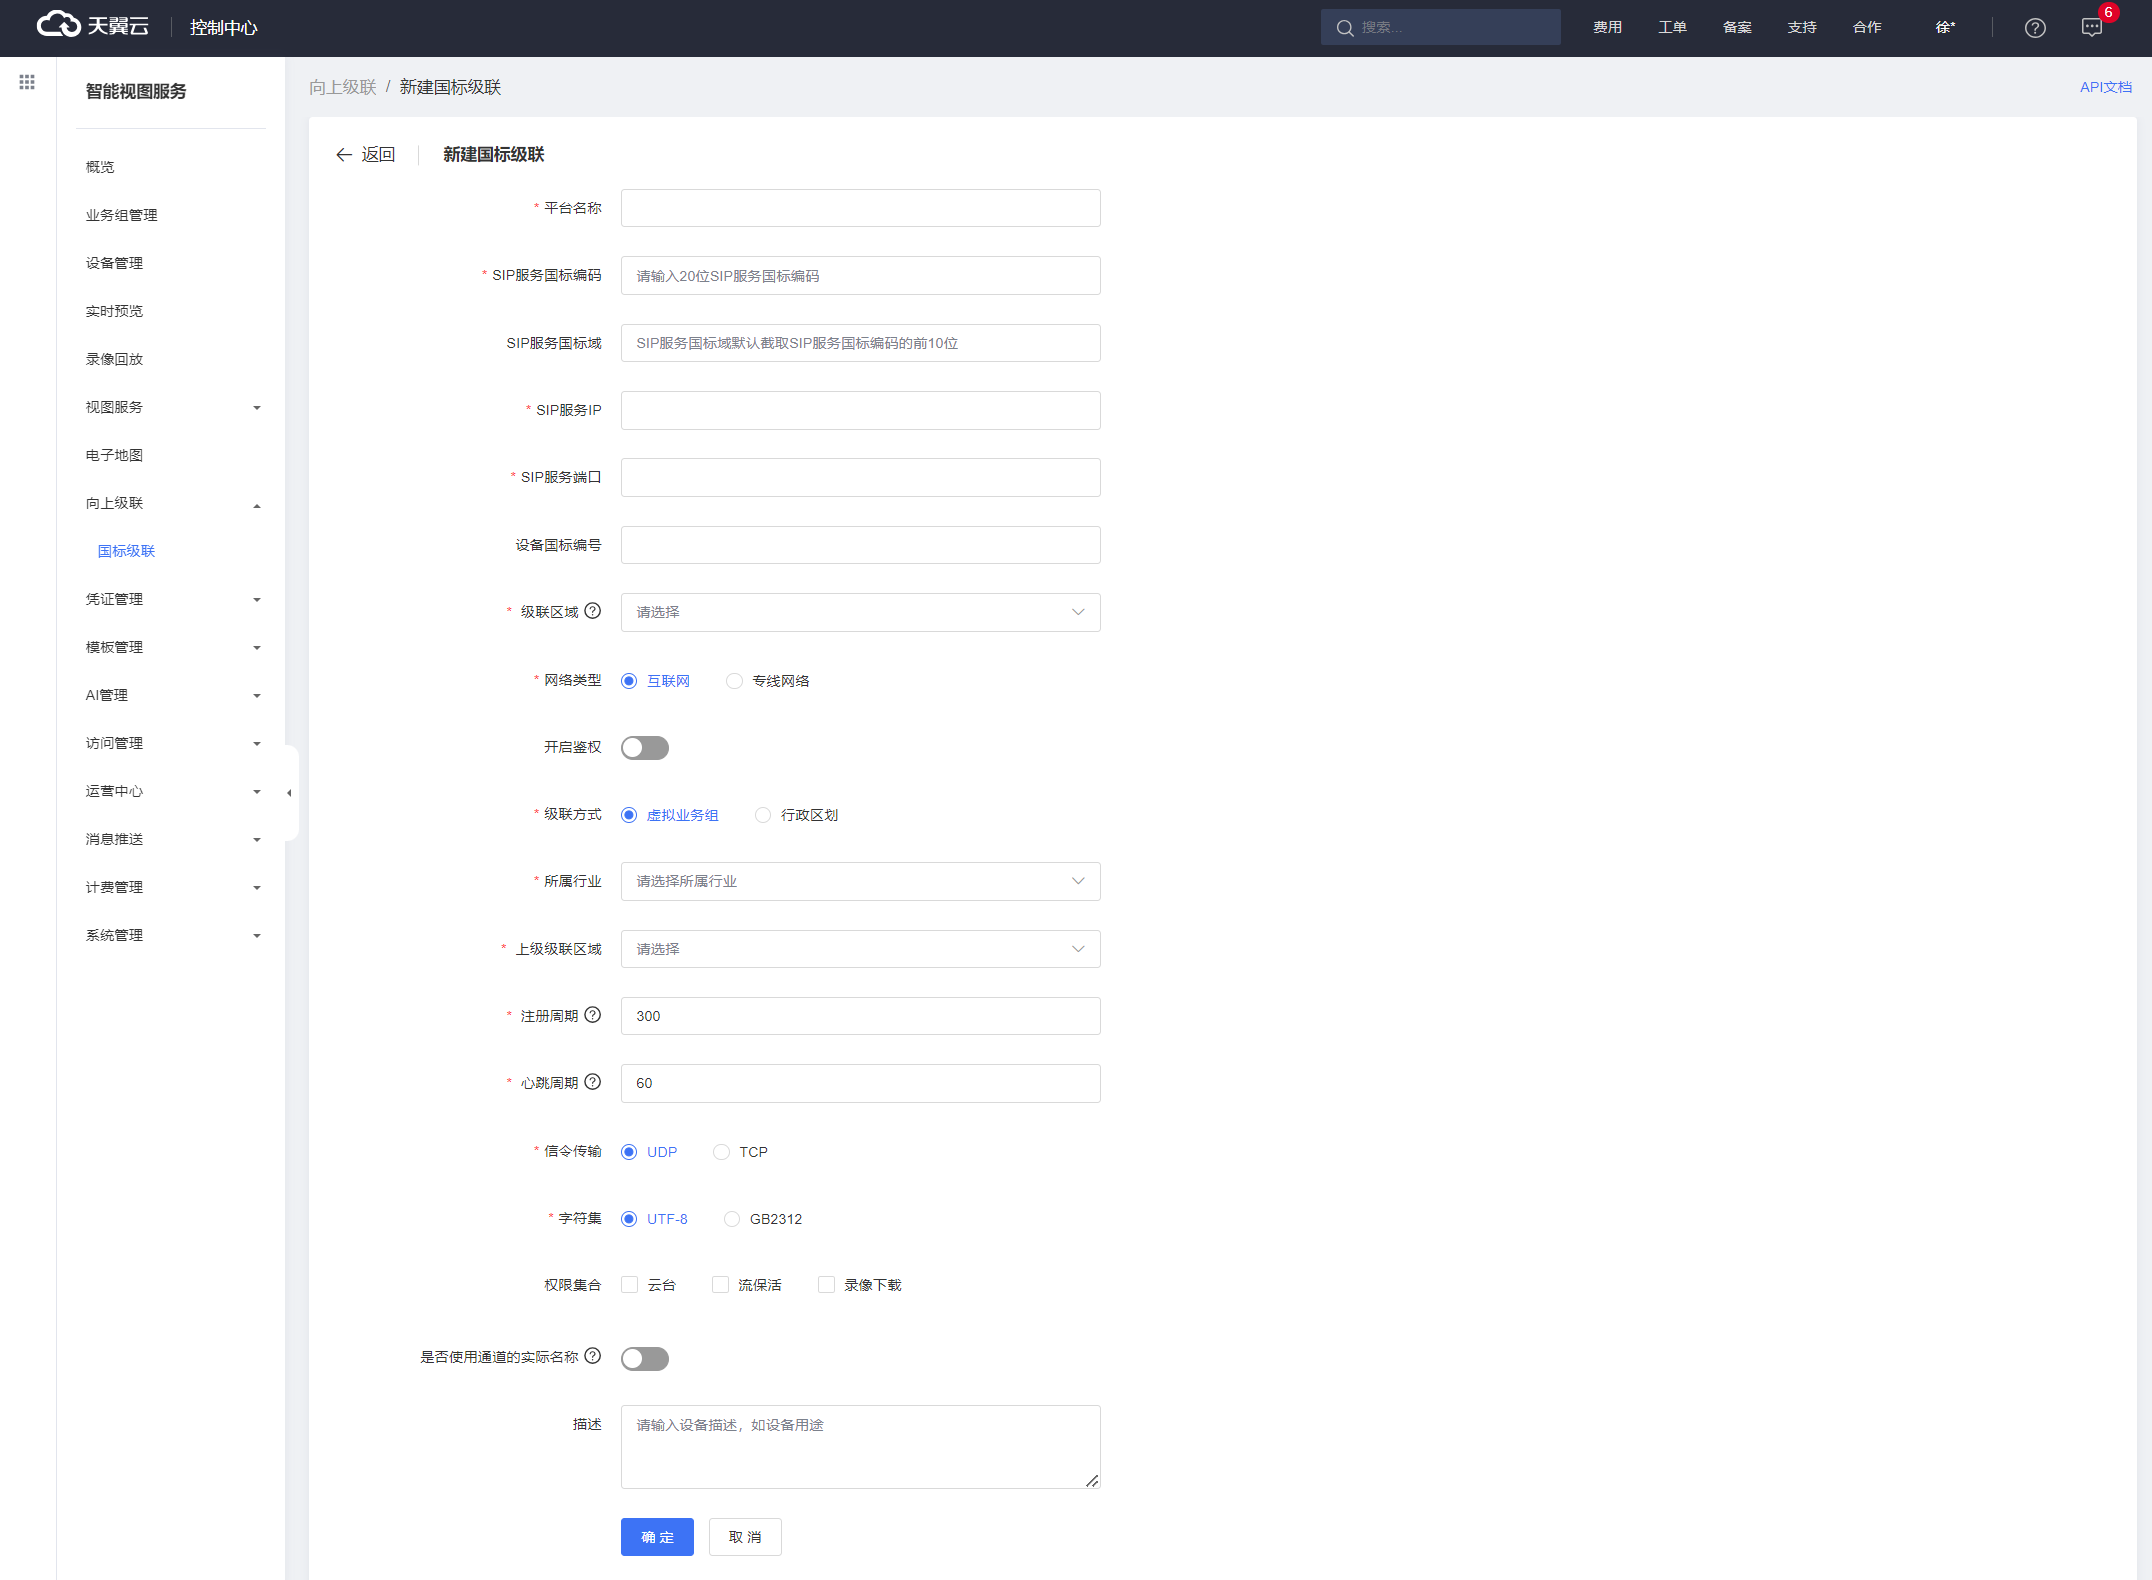Click help icon next to 注册周期
The width and height of the screenshot is (2152, 1580).
pos(593,1015)
